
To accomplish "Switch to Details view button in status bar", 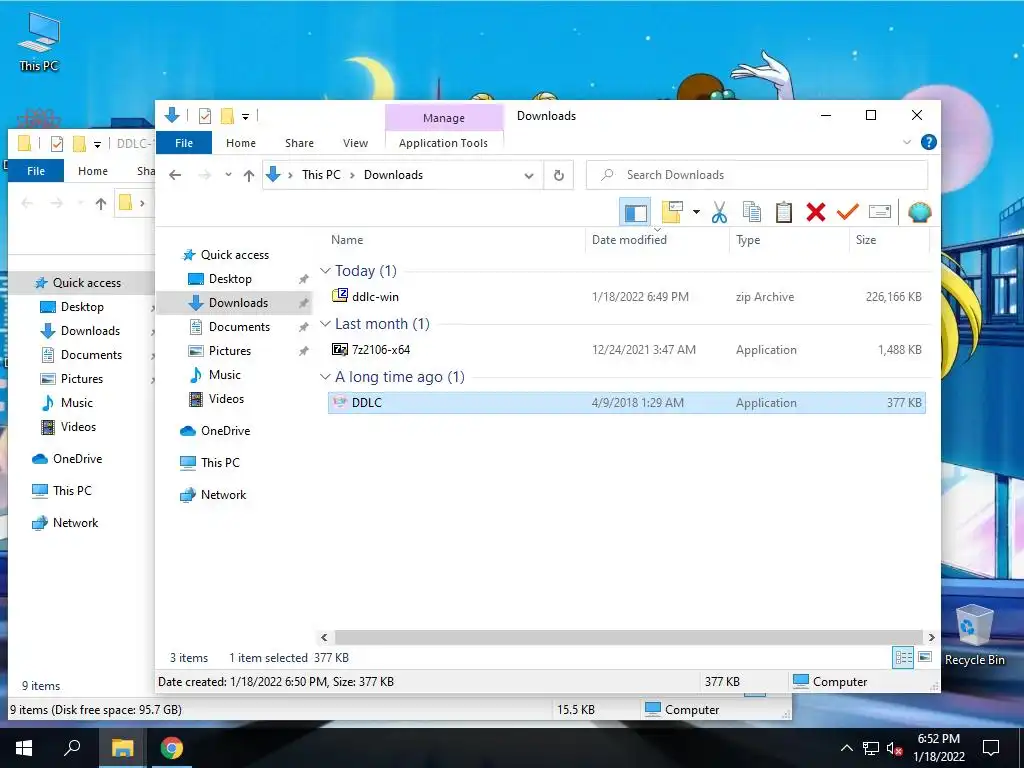I will 903,658.
